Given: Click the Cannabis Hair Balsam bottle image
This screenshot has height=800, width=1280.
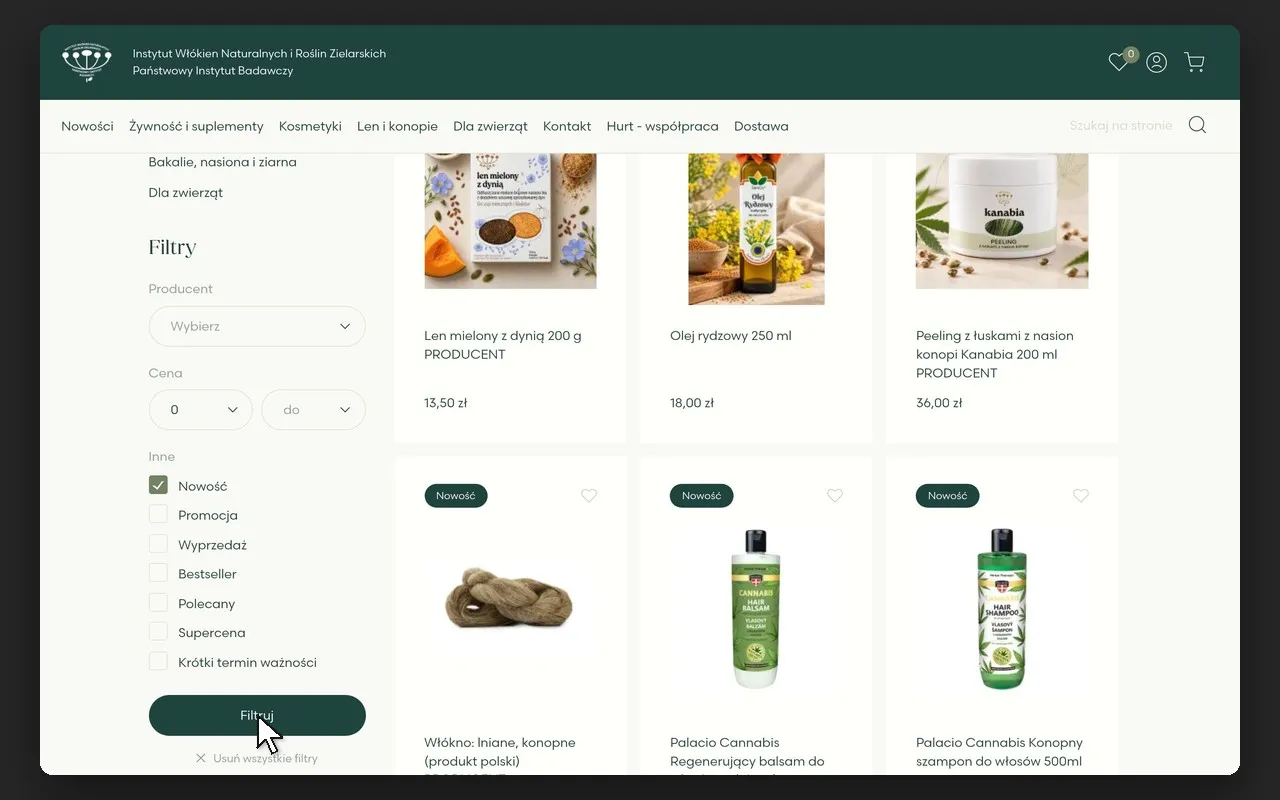Looking at the screenshot, I should pyautogui.click(x=756, y=608).
